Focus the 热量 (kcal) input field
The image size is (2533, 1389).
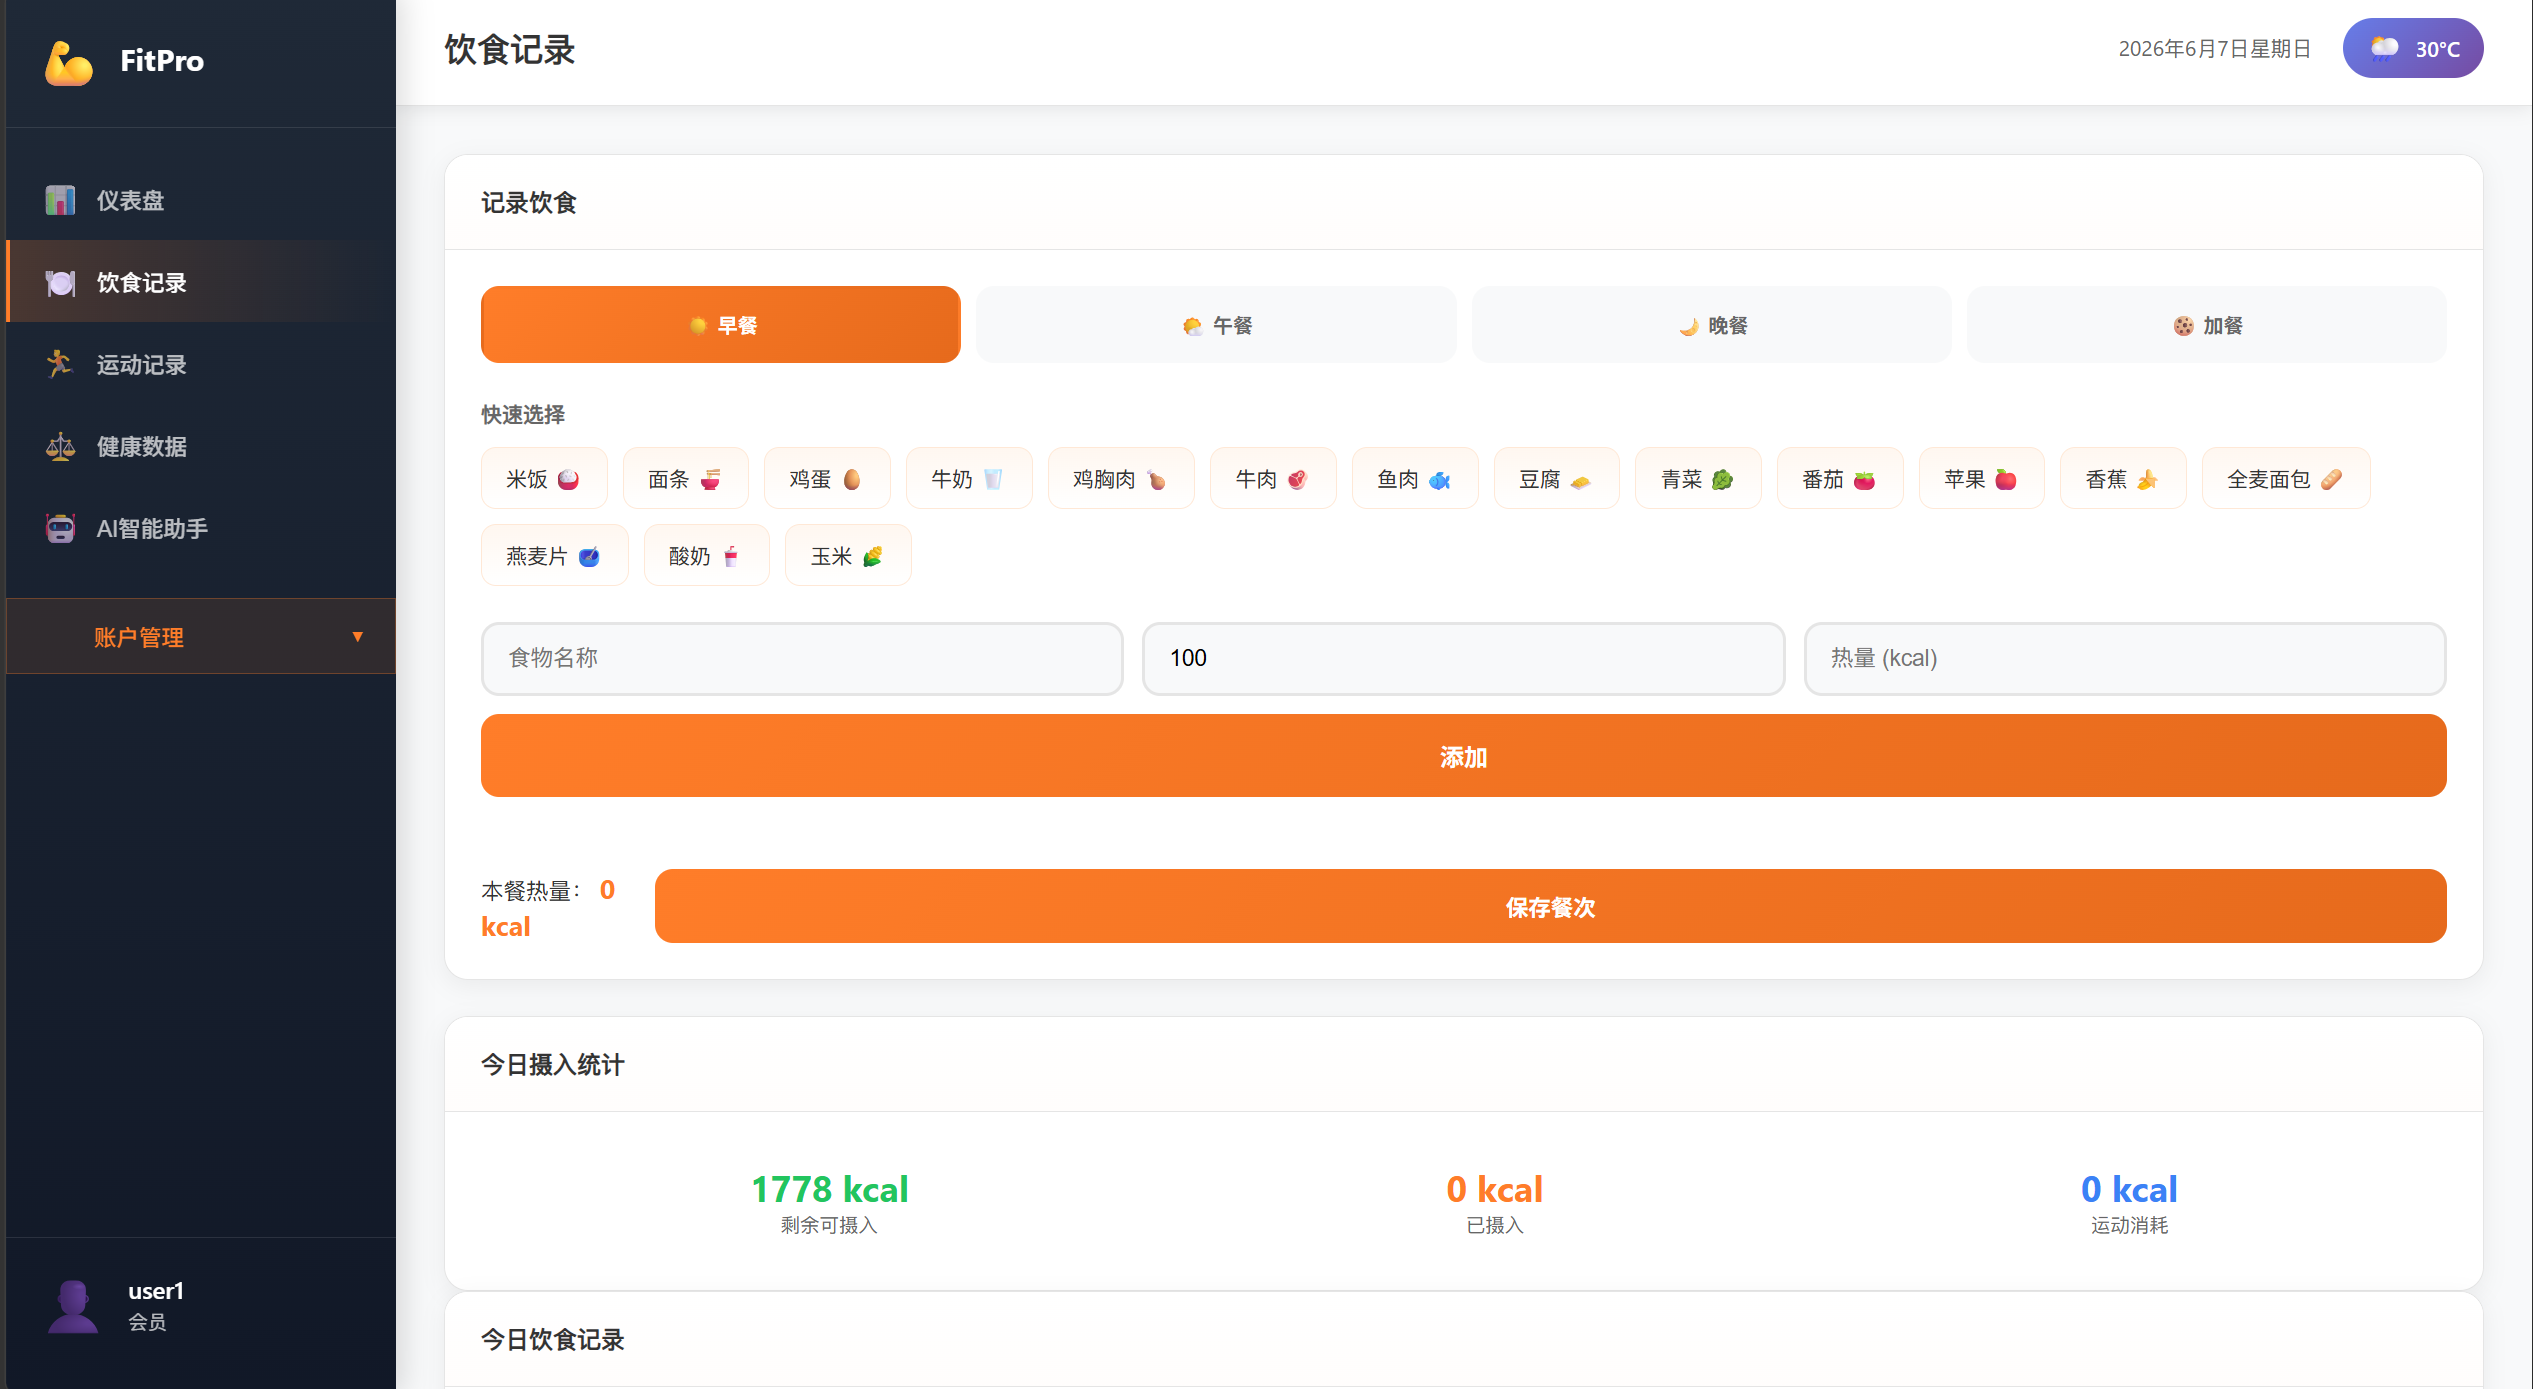pyautogui.click(x=2125, y=658)
